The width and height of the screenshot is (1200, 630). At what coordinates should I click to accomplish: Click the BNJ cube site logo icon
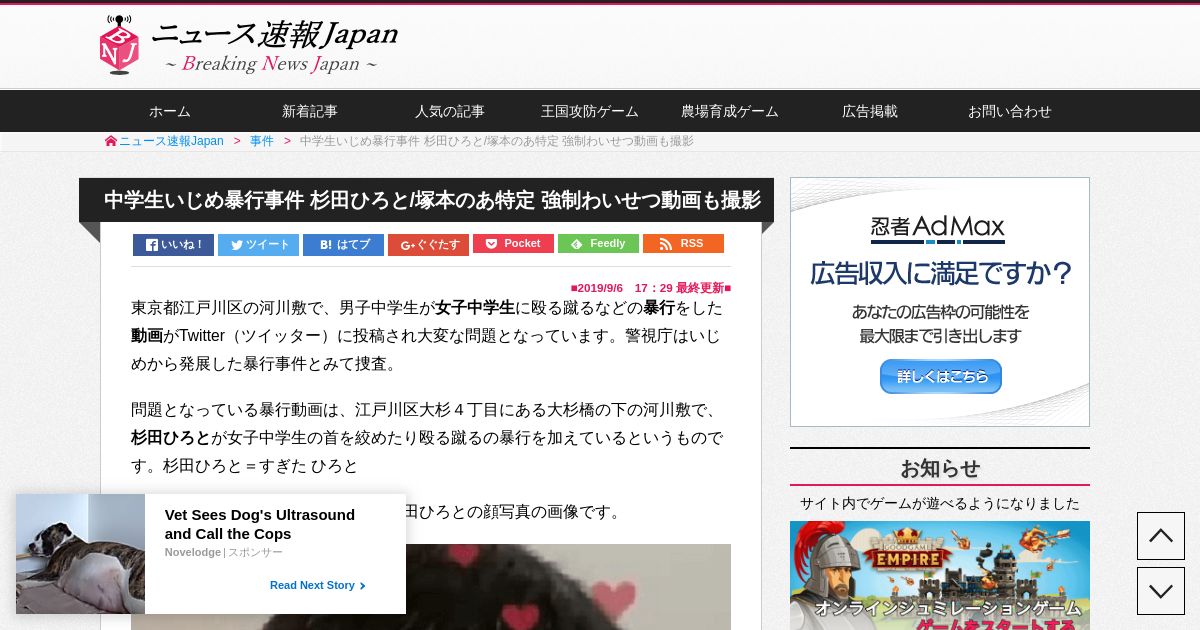click(119, 45)
